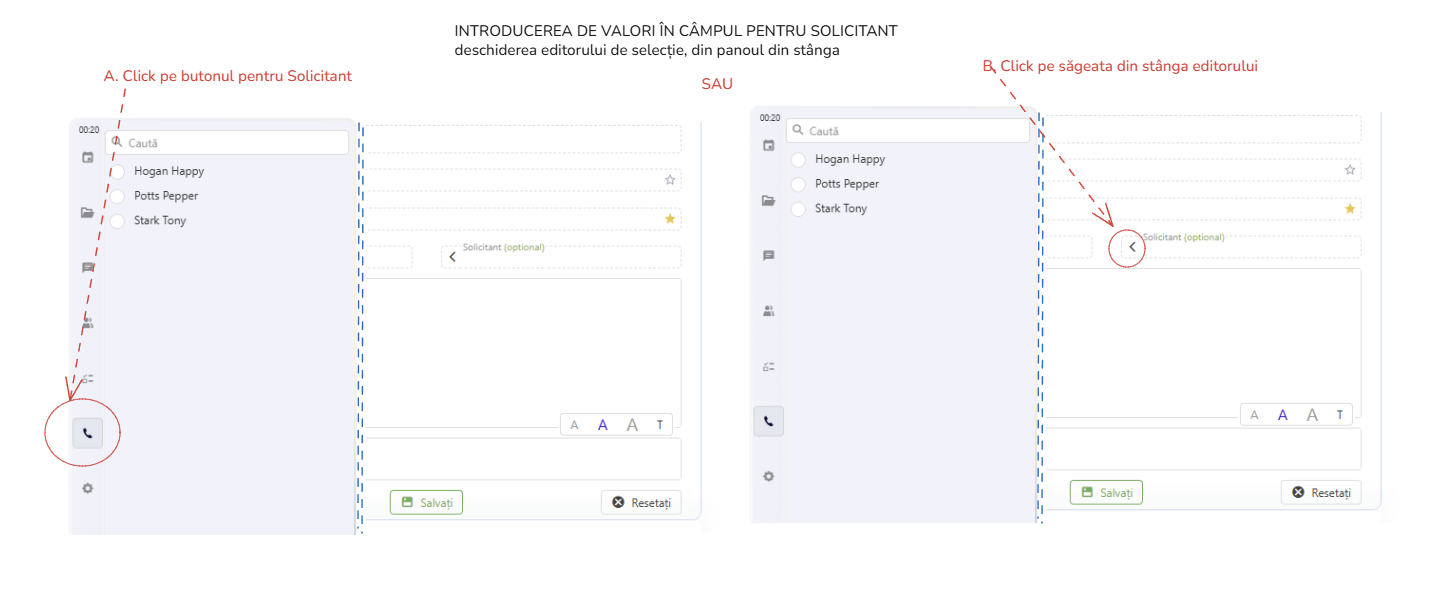Click the phone icon in left screenshot sidebar
The image size is (1437, 591).
[x=88, y=433]
